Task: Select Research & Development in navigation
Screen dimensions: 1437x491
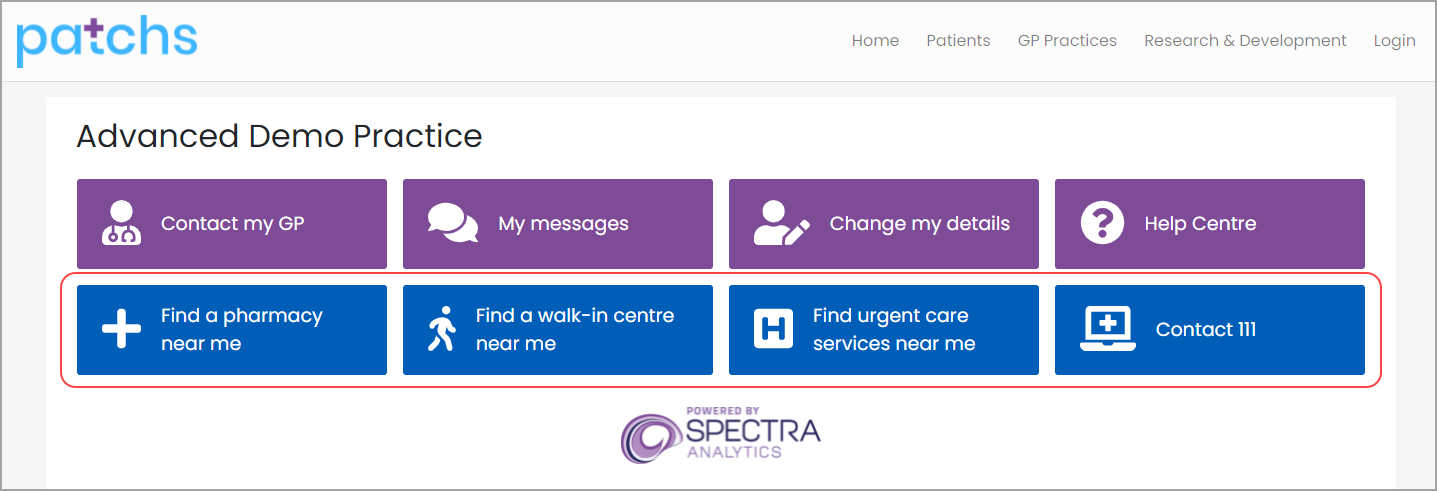Action: [x=1245, y=41]
